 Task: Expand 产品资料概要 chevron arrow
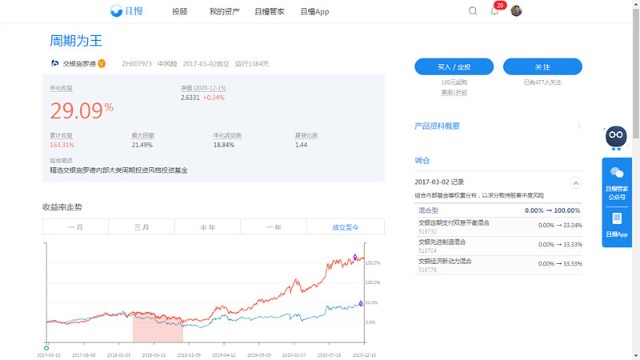pos(578,126)
